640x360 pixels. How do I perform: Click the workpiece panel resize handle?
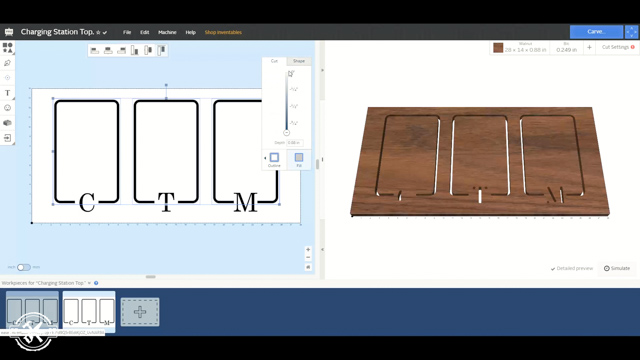click(151, 277)
